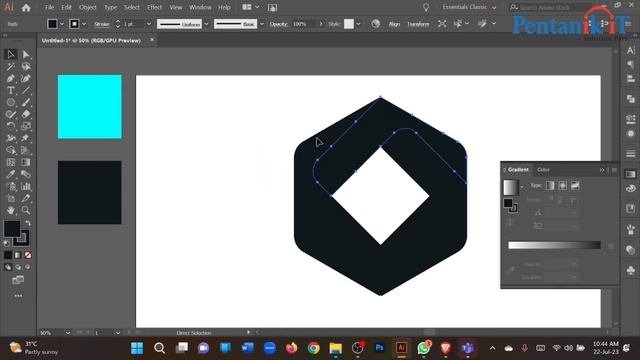Select the Perspective Grid tool

point(26,150)
